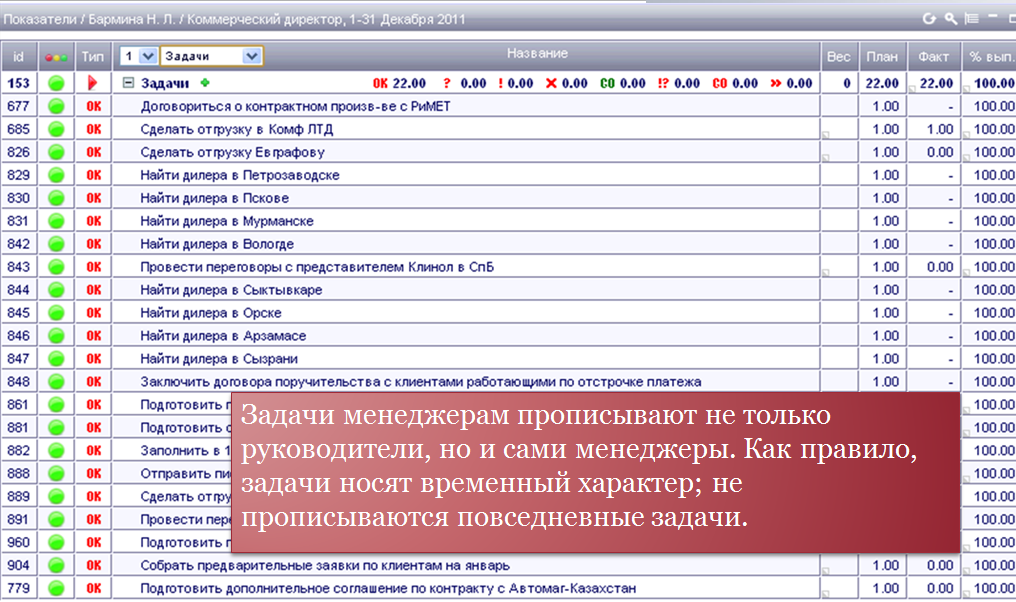Click the red question mark icon in summary row
Screen dimensions: 1016x602
(x=447, y=83)
